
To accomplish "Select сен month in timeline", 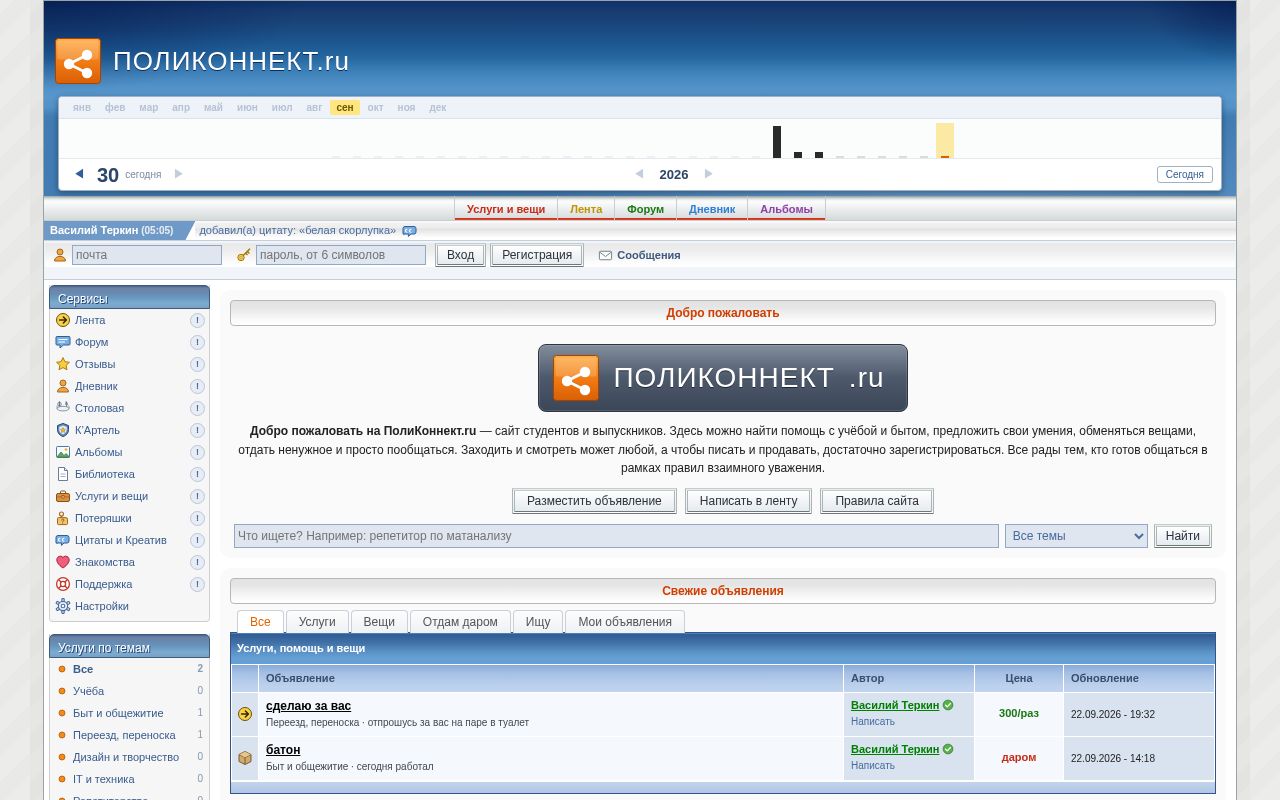I will pos(345,107).
